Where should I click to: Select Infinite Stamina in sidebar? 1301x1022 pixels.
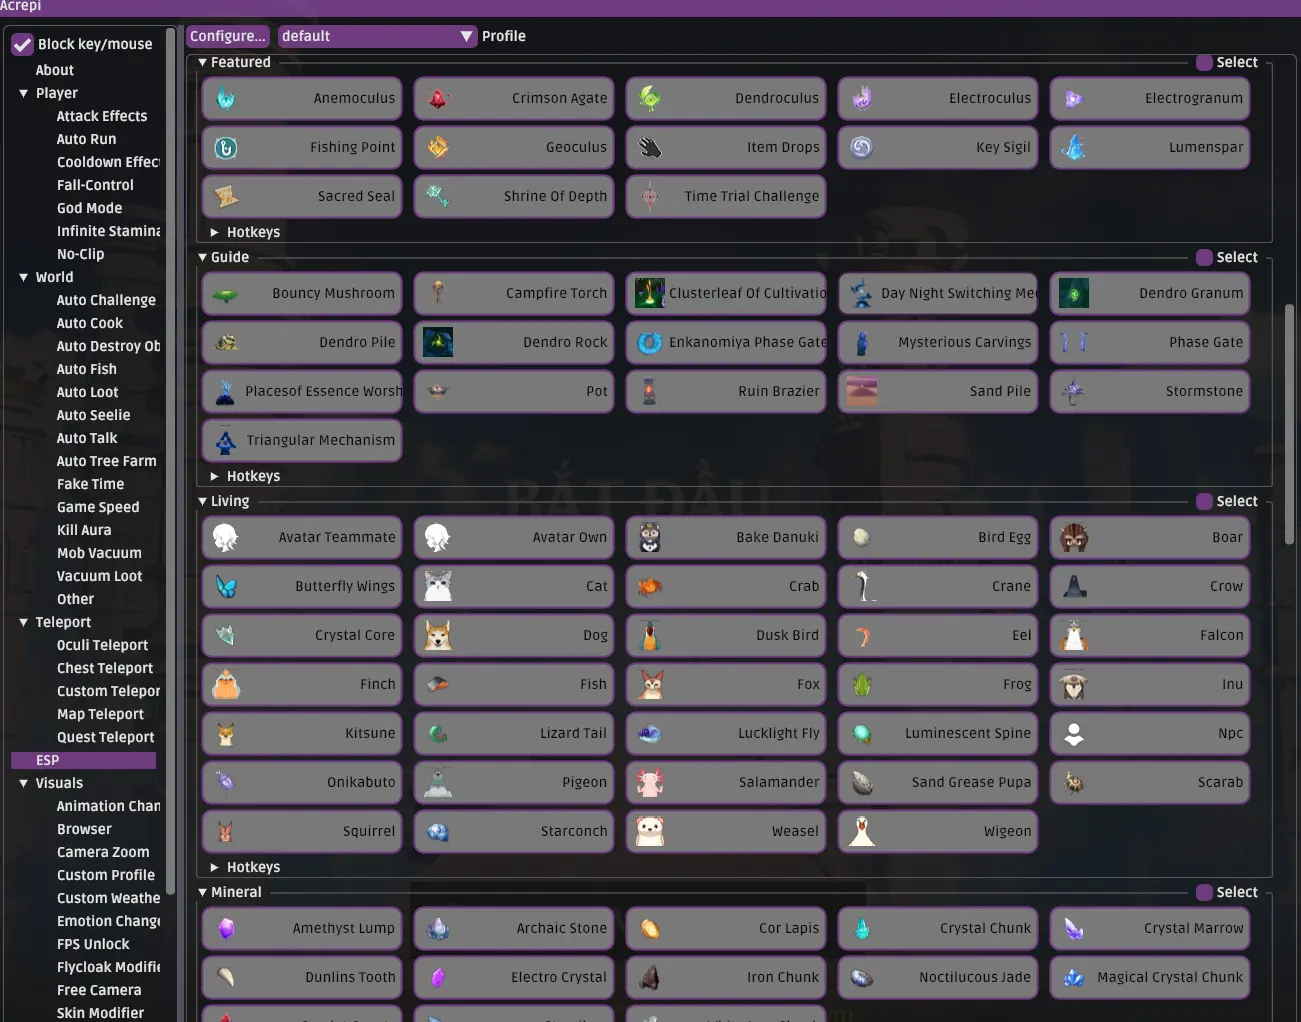pos(108,231)
